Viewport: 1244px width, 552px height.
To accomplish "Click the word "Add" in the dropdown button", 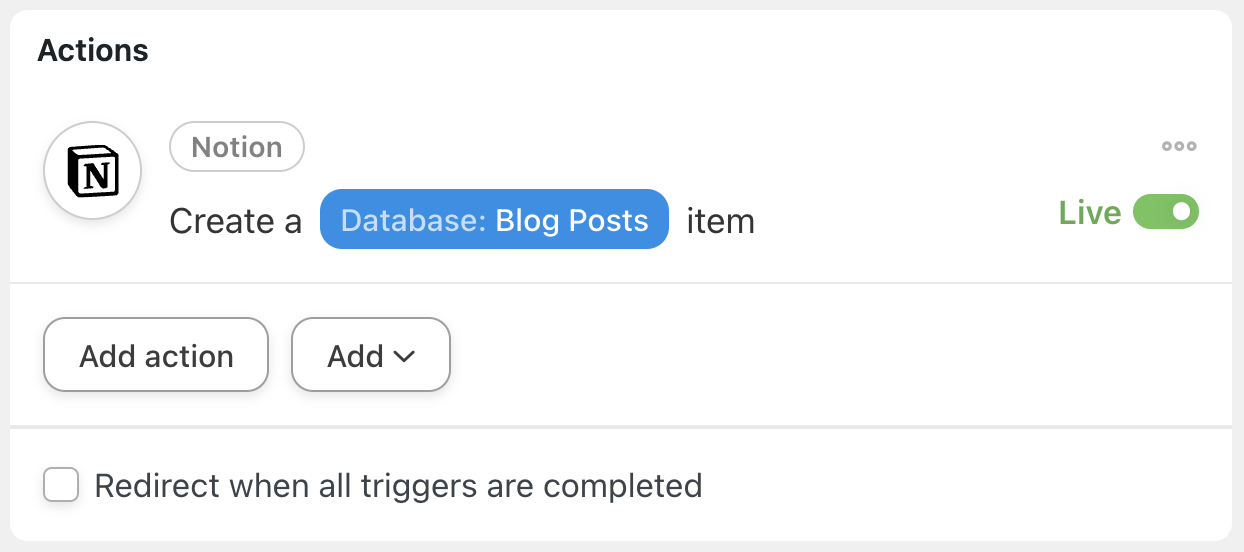I will (x=356, y=356).
